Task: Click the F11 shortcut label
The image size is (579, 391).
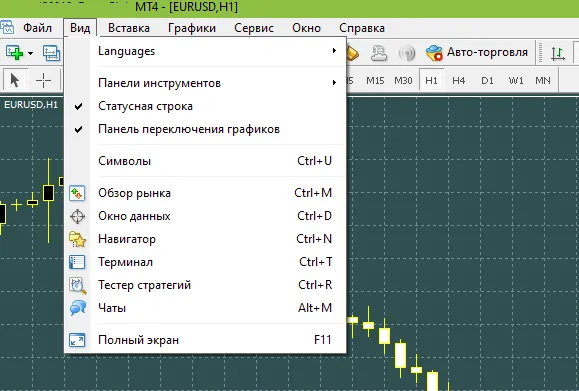Action: (322, 340)
